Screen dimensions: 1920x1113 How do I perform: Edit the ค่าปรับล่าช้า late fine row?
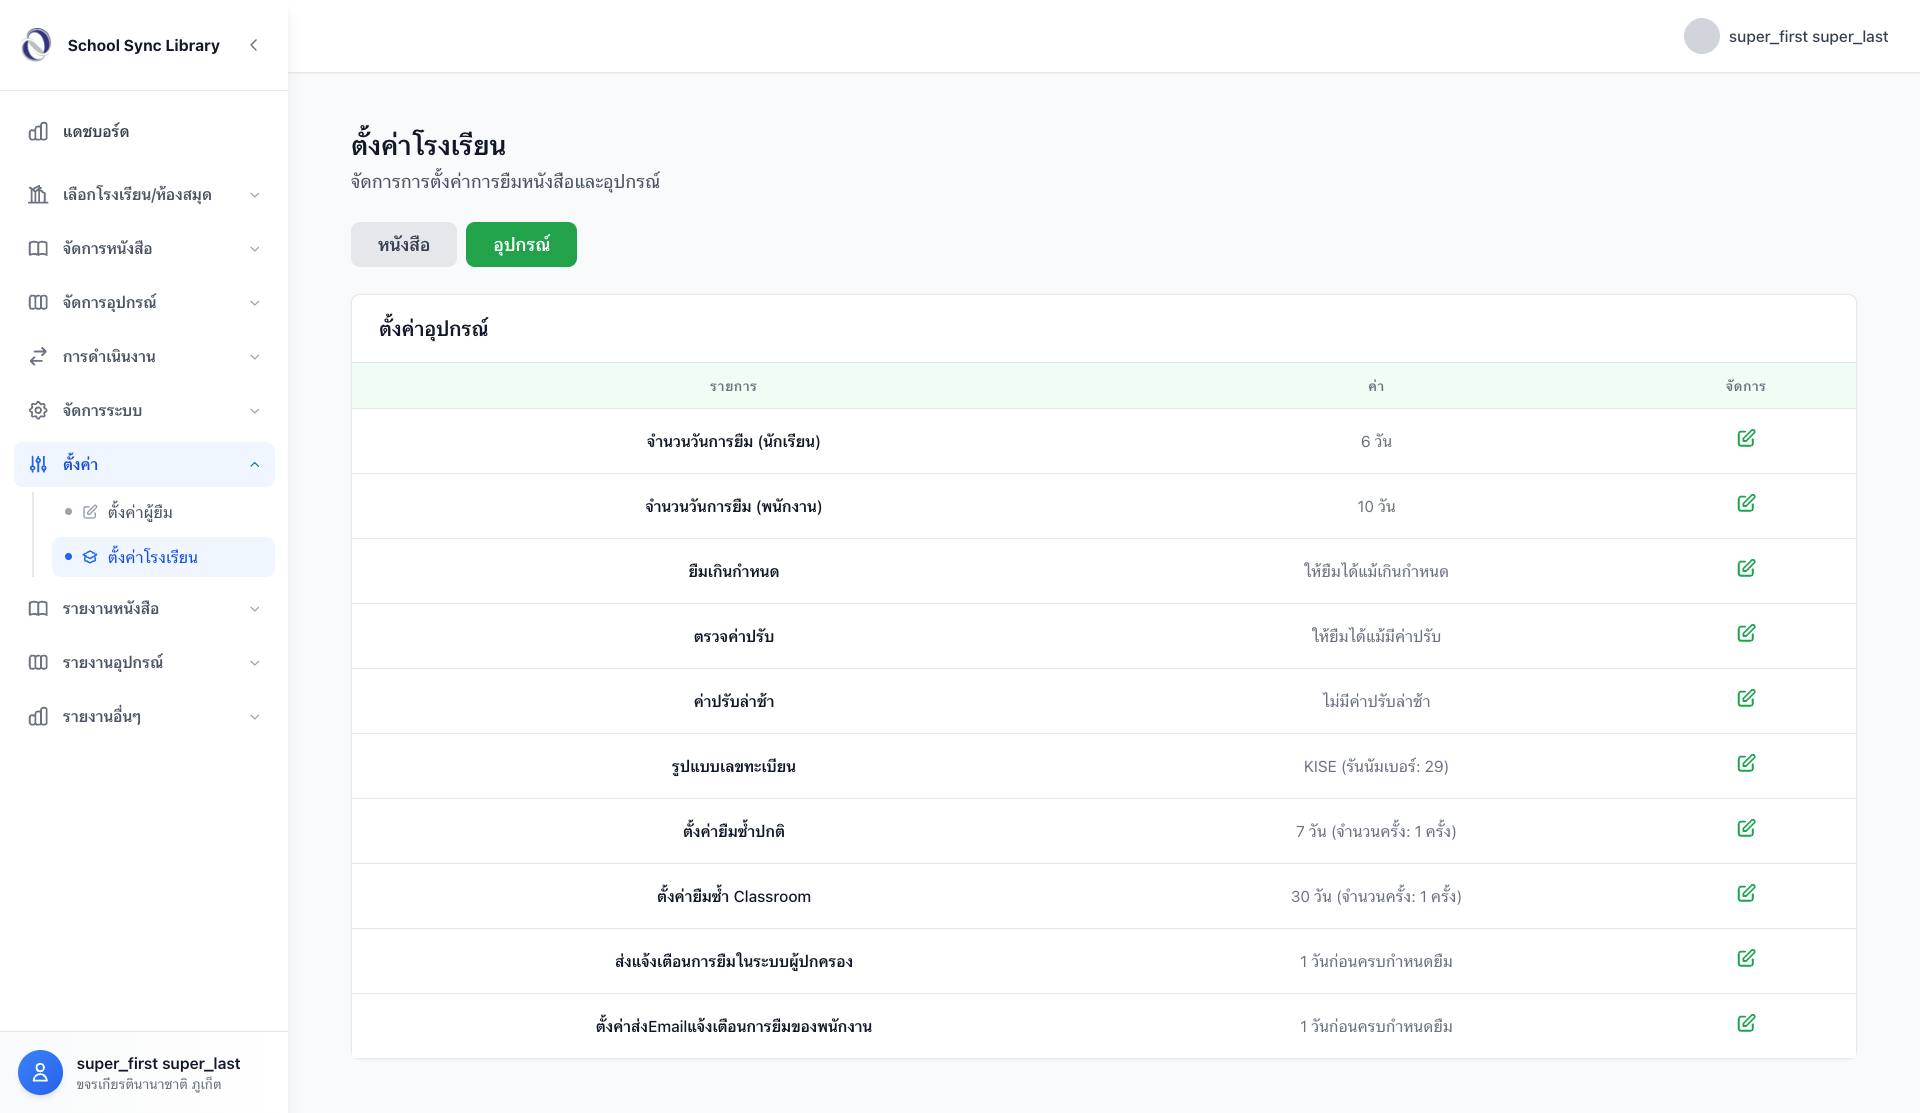(x=1746, y=699)
